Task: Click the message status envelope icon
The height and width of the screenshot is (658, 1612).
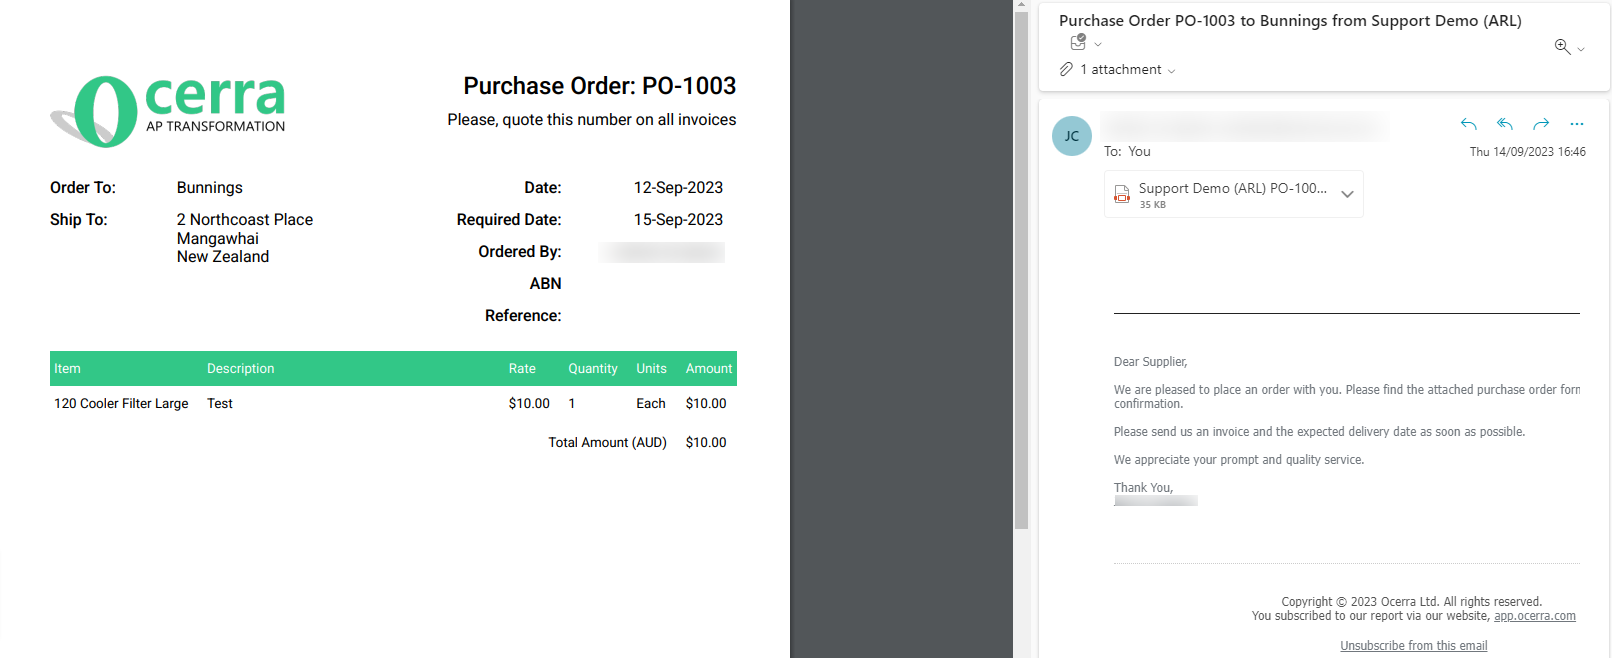Action: pyautogui.click(x=1078, y=42)
